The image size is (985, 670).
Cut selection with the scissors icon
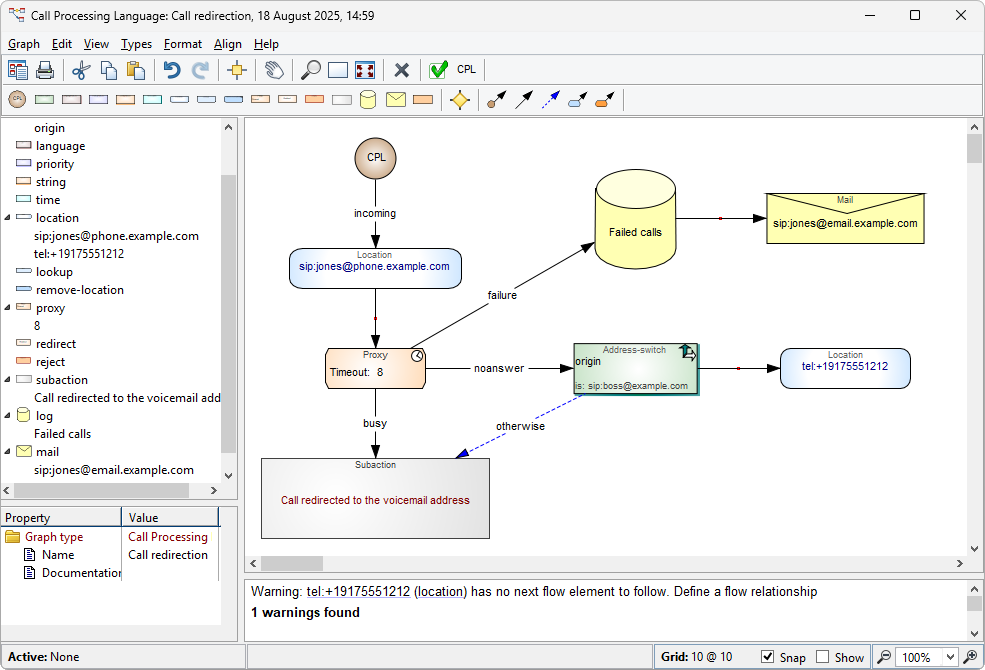[x=82, y=70]
